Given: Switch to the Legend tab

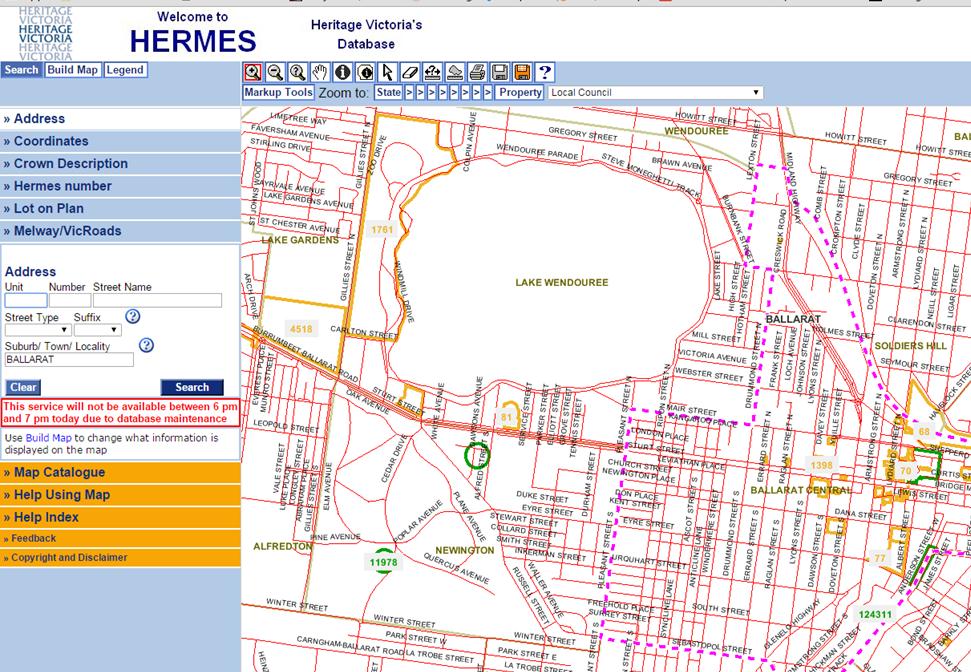Looking at the screenshot, I should click(124, 70).
